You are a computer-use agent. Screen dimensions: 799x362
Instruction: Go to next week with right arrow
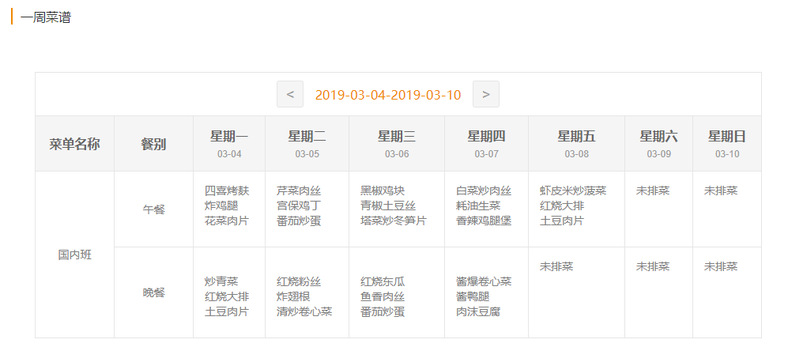point(486,94)
